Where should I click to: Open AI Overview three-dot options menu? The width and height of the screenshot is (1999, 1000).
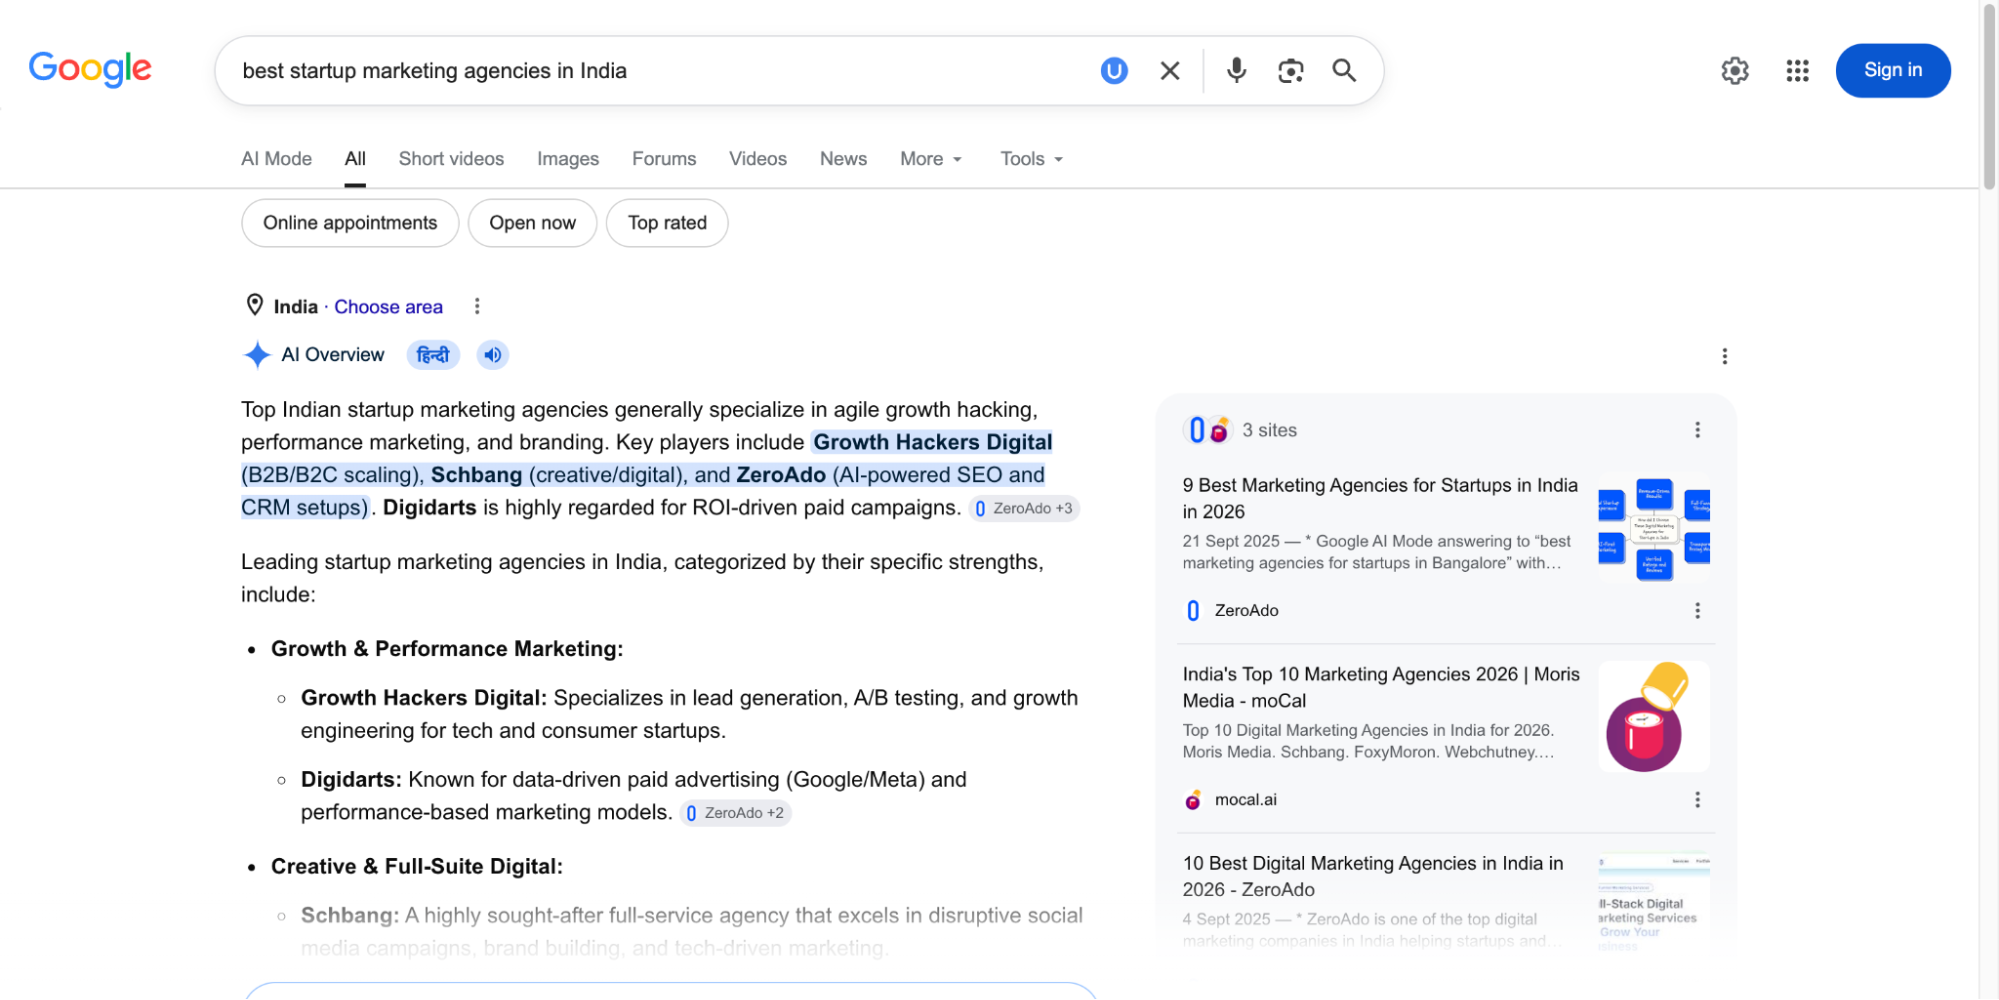[x=1724, y=356]
